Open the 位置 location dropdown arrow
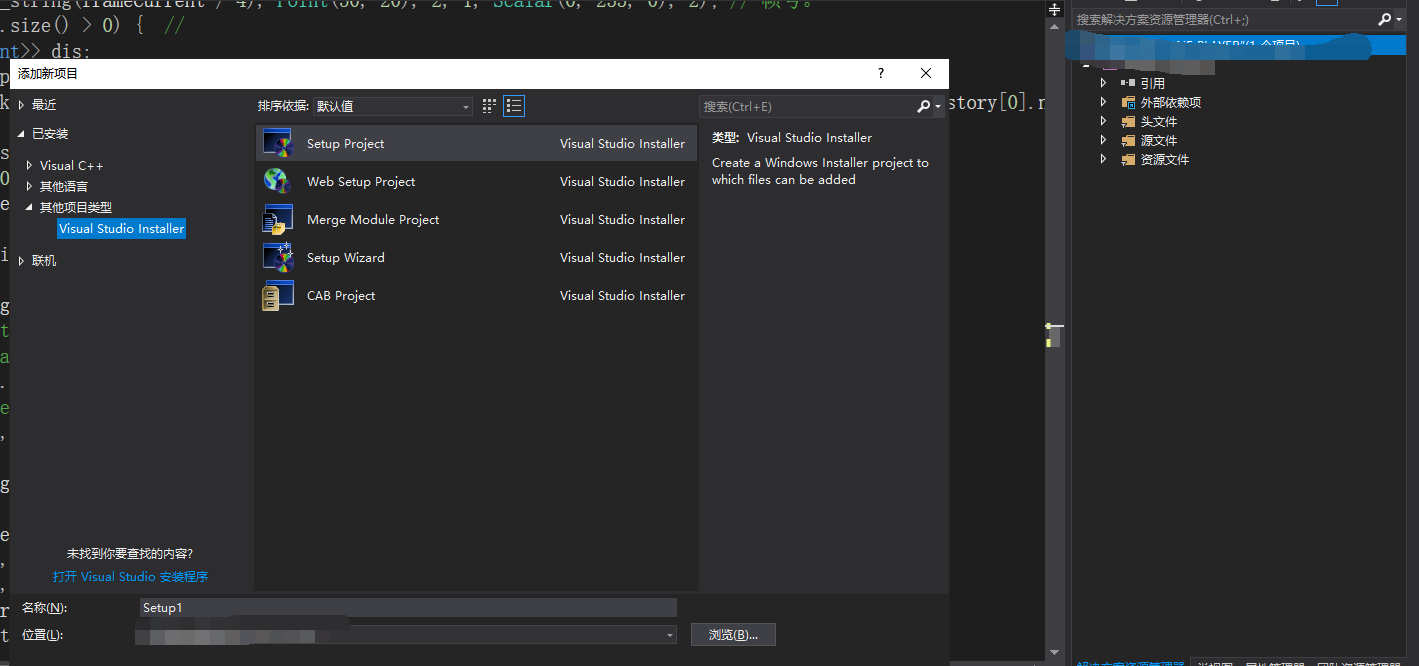 (x=668, y=634)
